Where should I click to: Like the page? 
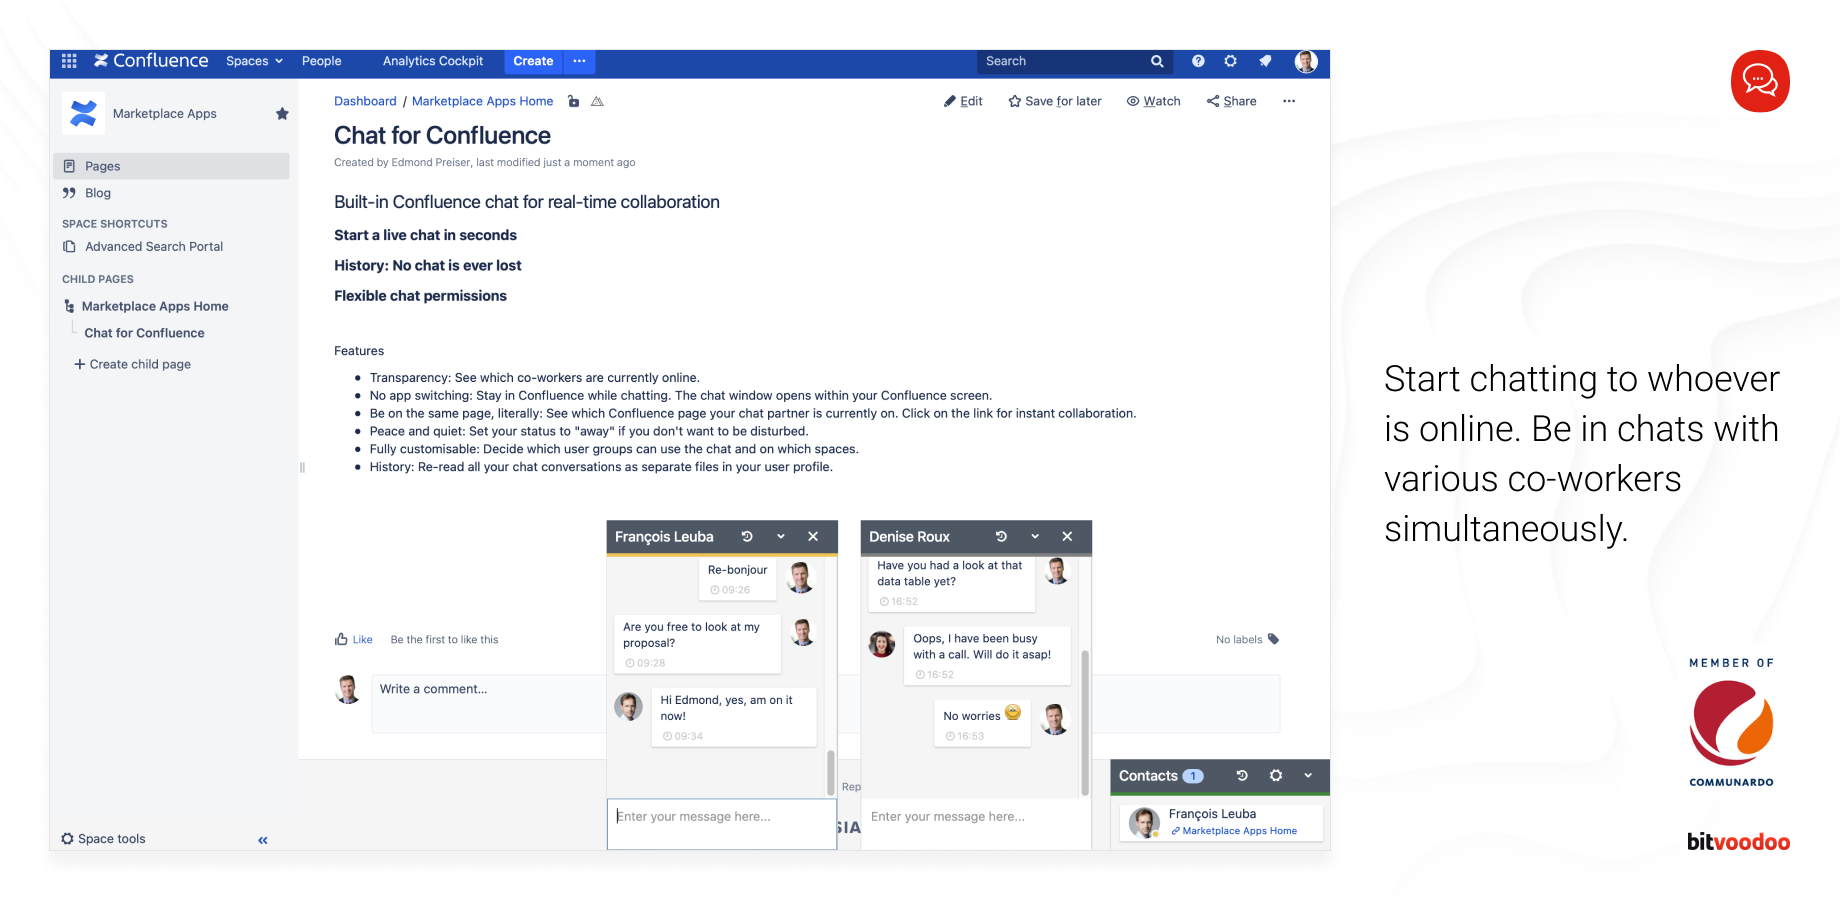tap(354, 639)
